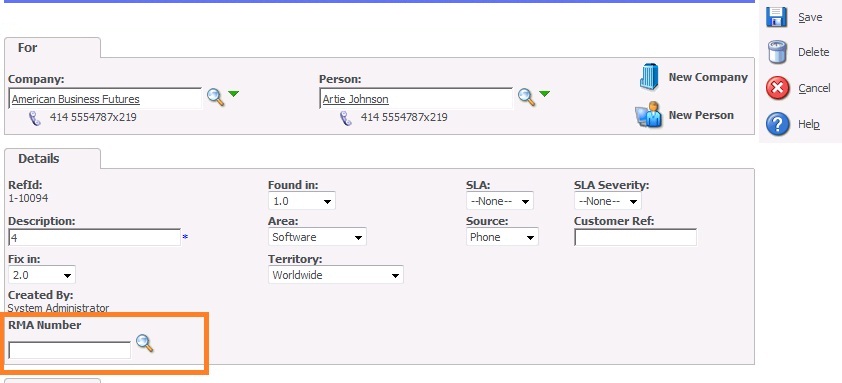Open the SLA dropdown
Screen dimensions: 842x383
499,201
